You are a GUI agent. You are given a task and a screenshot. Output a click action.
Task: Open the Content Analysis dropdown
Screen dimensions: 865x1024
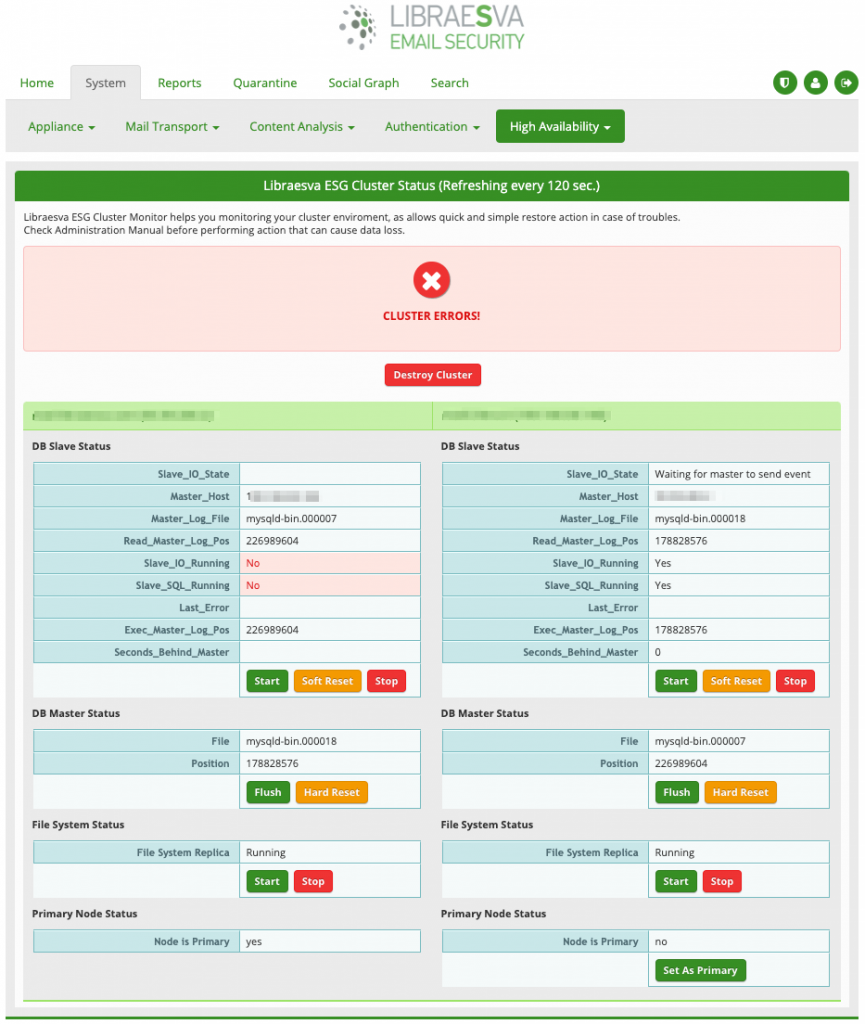coord(301,126)
